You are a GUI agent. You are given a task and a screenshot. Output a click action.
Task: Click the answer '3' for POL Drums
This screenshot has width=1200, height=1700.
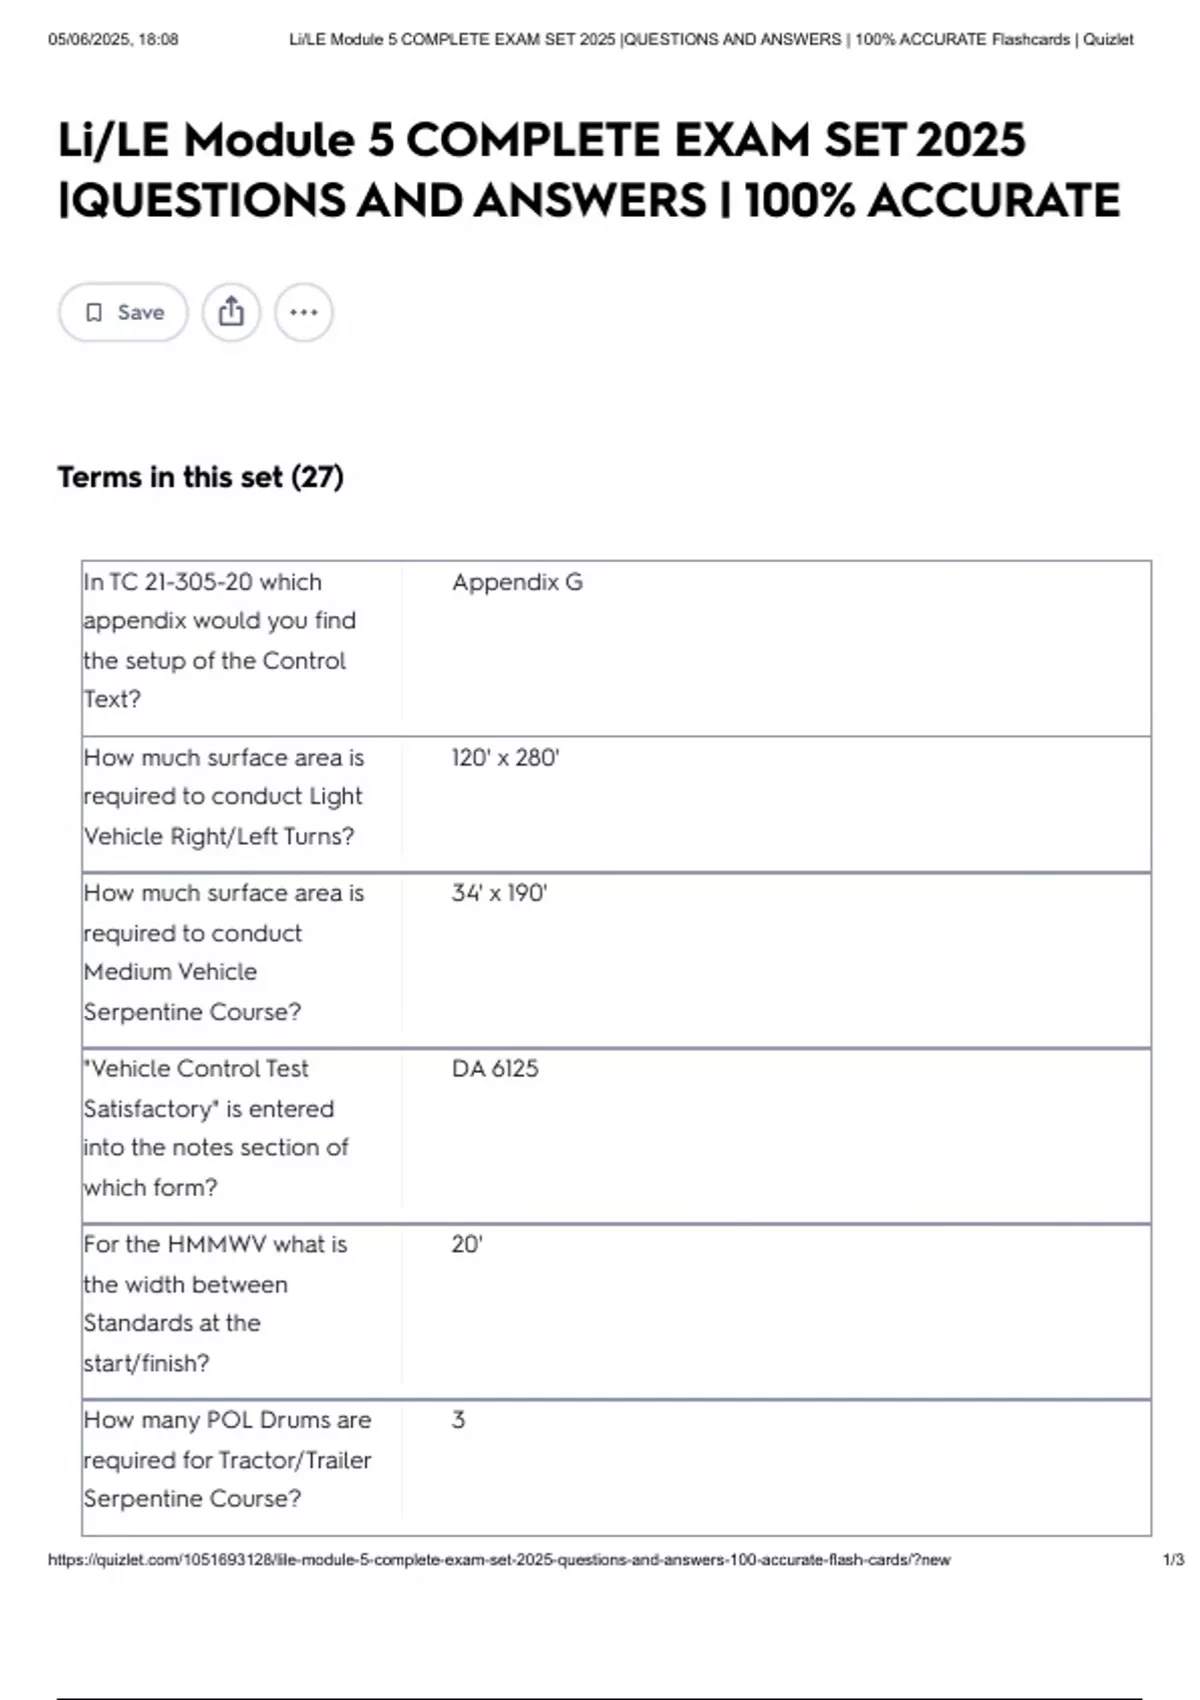tap(458, 1420)
